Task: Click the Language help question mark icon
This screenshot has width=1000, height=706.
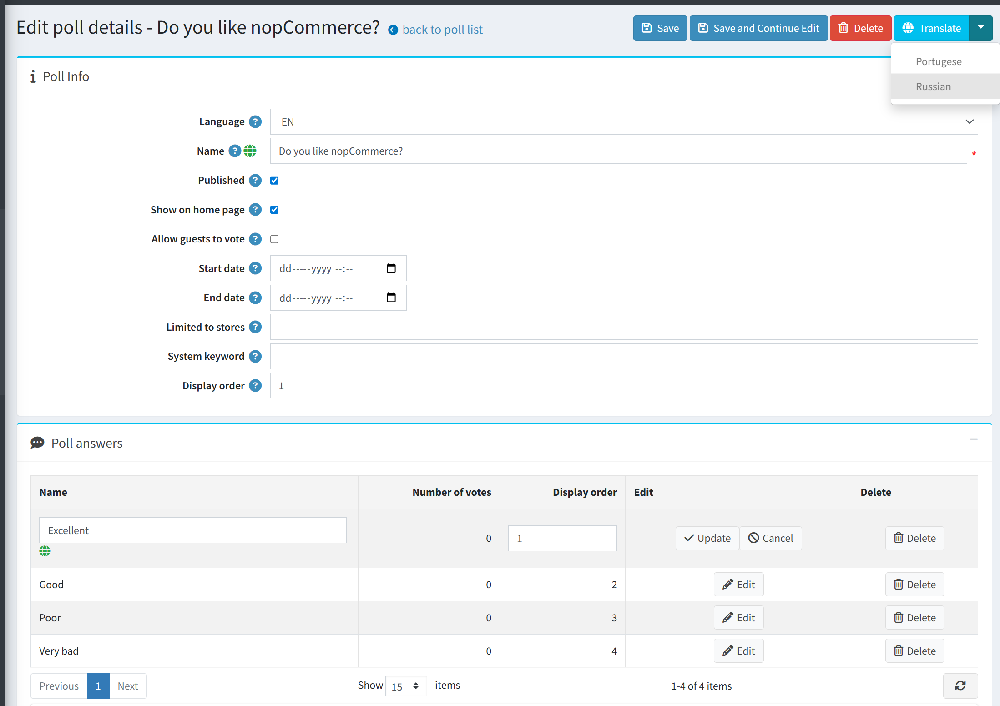Action: pyautogui.click(x=255, y=122)
